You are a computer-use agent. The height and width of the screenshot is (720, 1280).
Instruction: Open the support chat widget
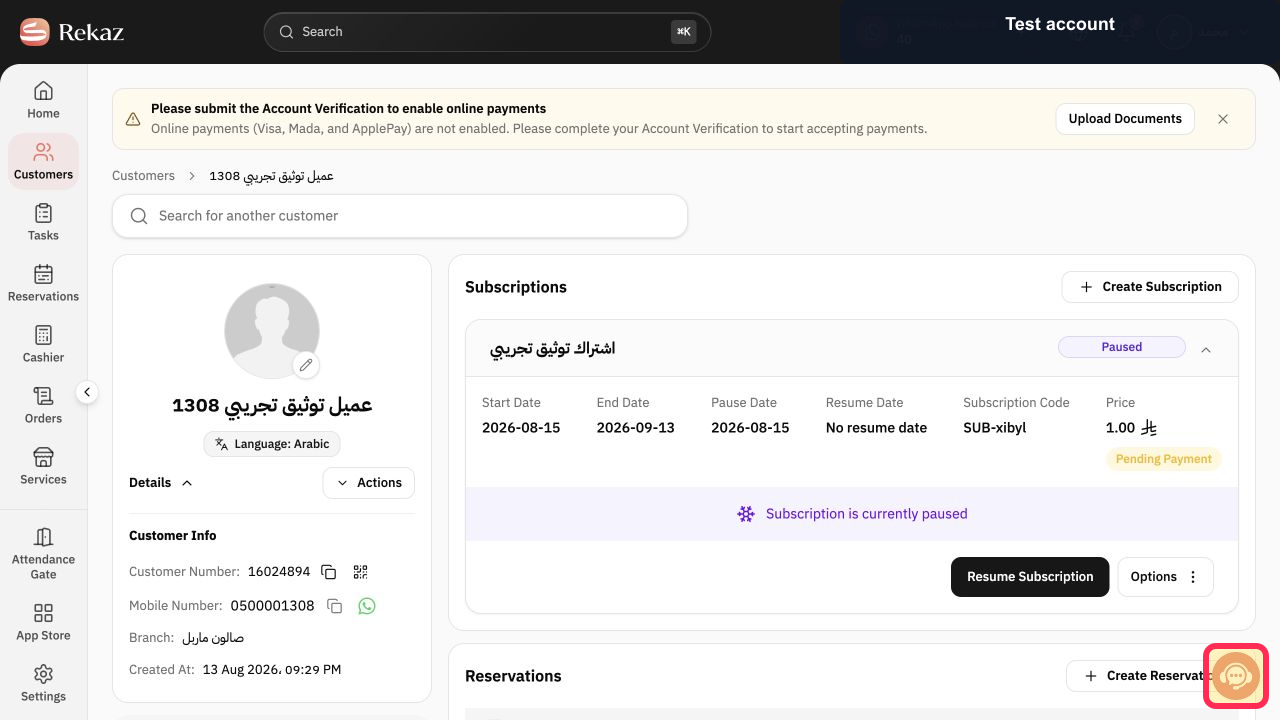1236,676
